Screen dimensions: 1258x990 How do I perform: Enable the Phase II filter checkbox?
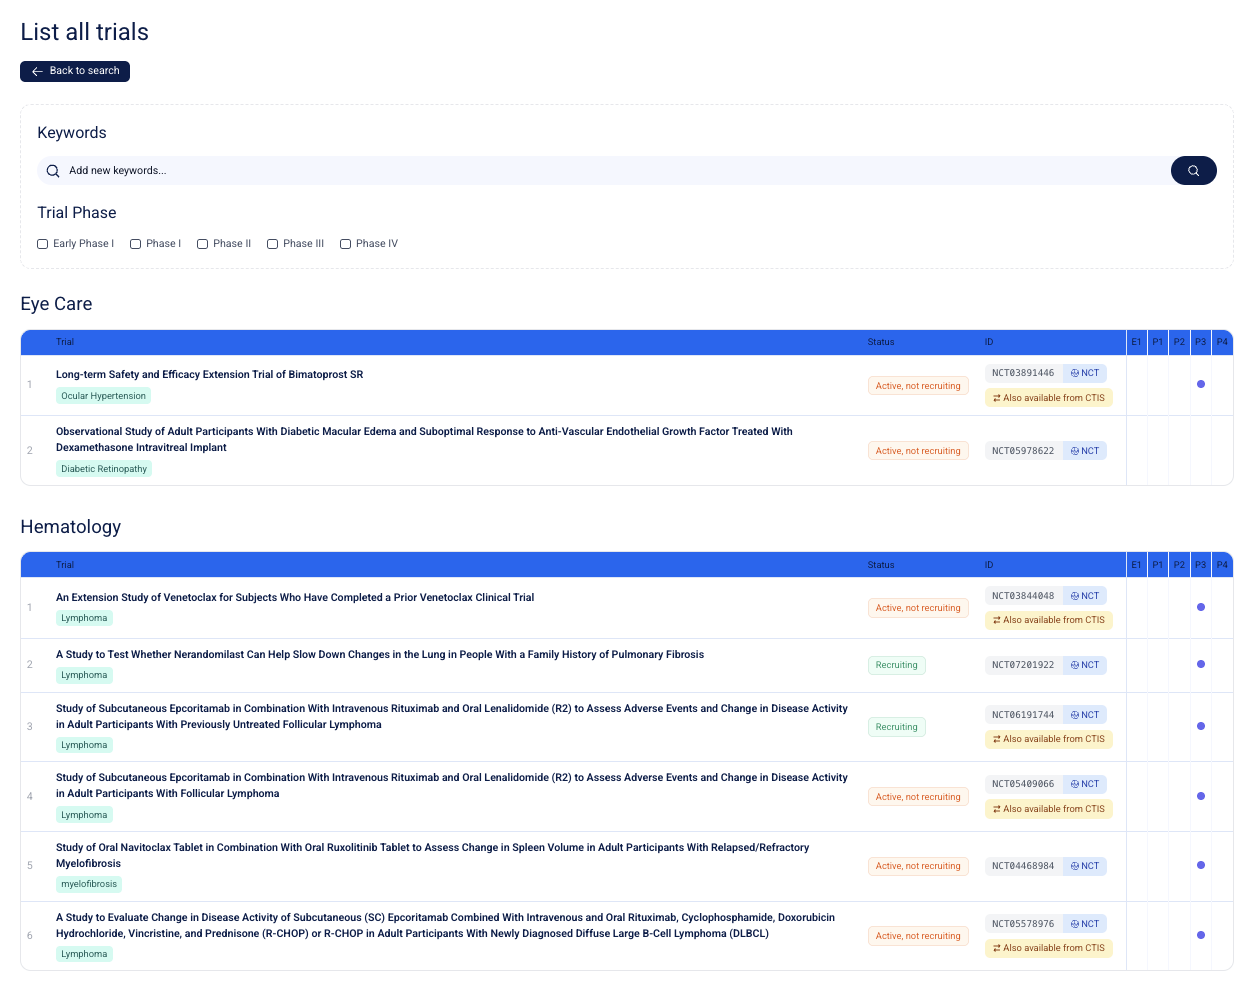pos(202,243)
